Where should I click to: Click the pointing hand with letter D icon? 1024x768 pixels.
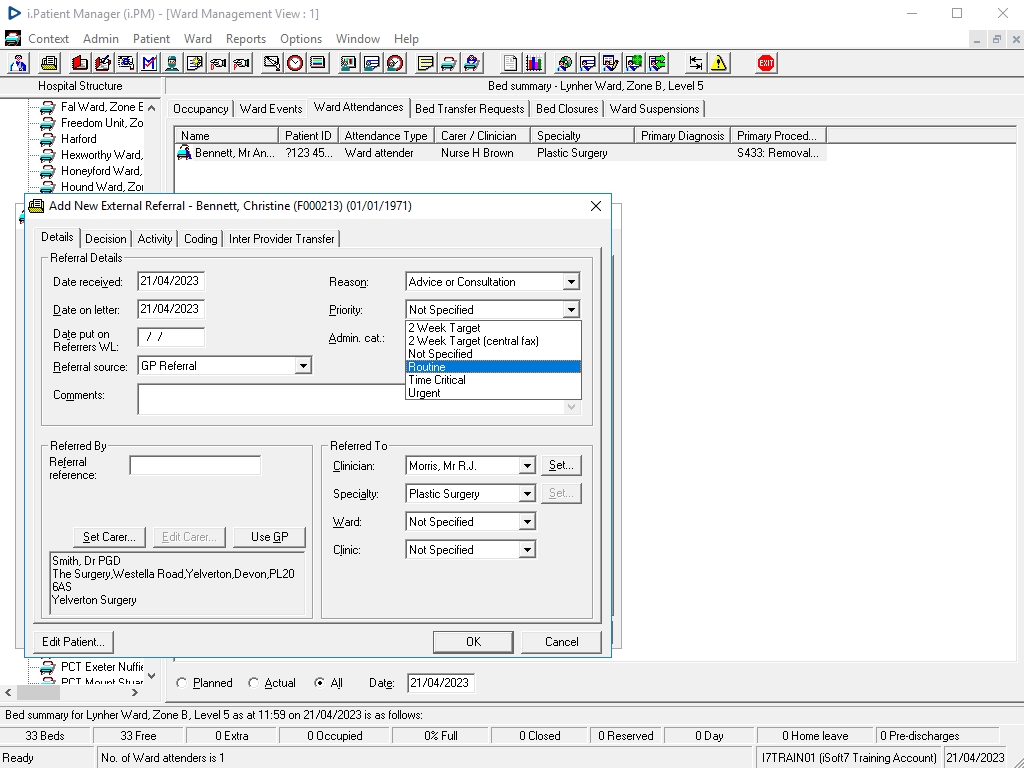[218, 63]
